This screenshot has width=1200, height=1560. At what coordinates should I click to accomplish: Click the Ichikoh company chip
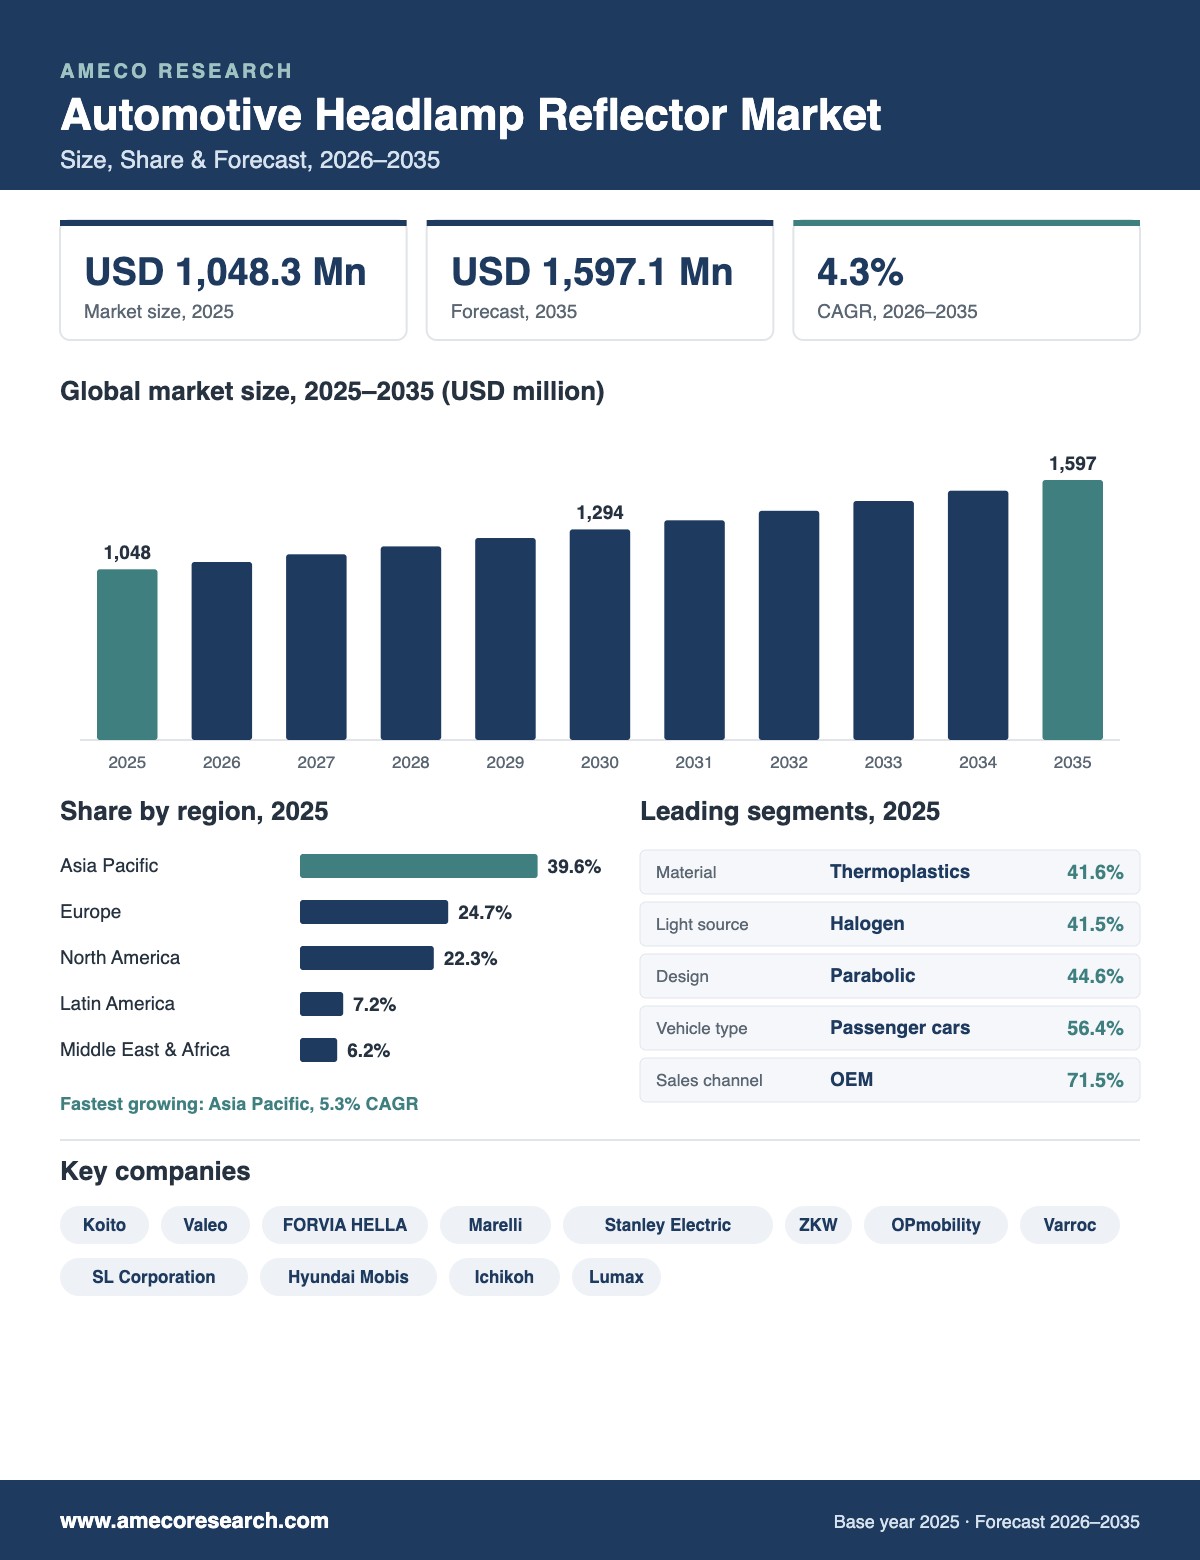tap(504, 1277)
